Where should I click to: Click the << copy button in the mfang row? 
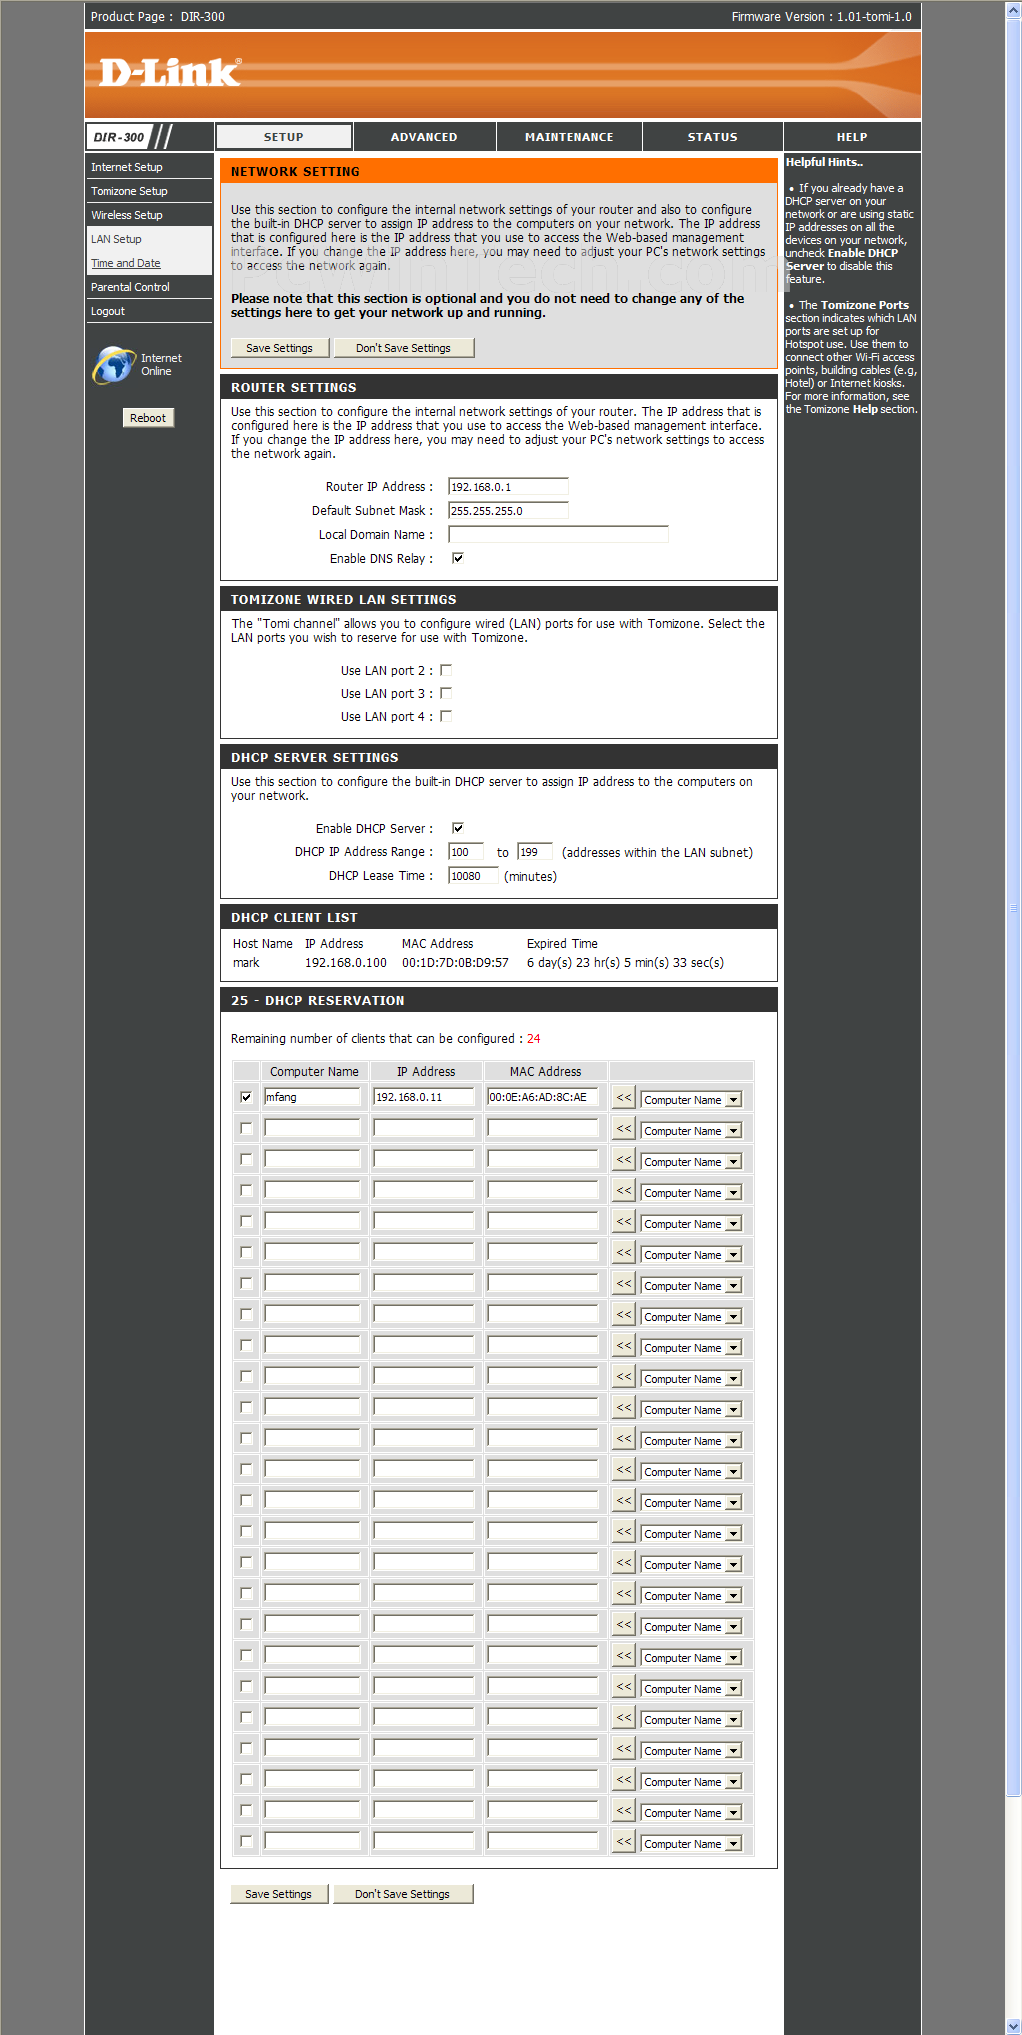[x=624, y=1098]
